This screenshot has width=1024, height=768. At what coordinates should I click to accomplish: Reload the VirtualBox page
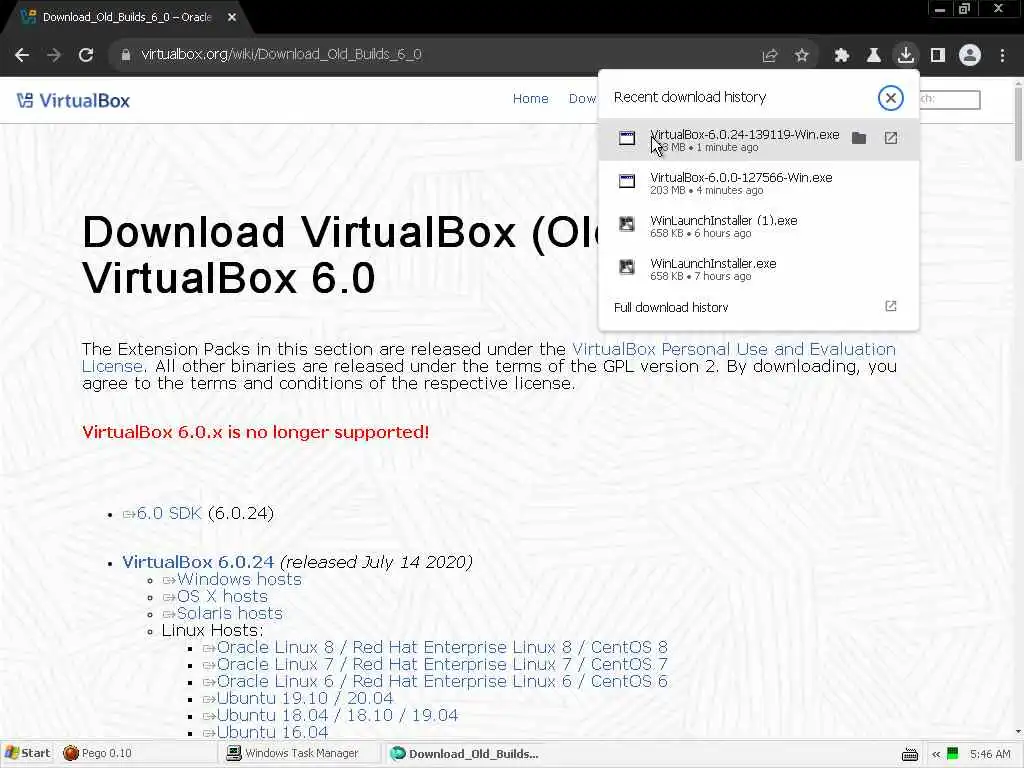pyautogui.click(x=86, y=55)
